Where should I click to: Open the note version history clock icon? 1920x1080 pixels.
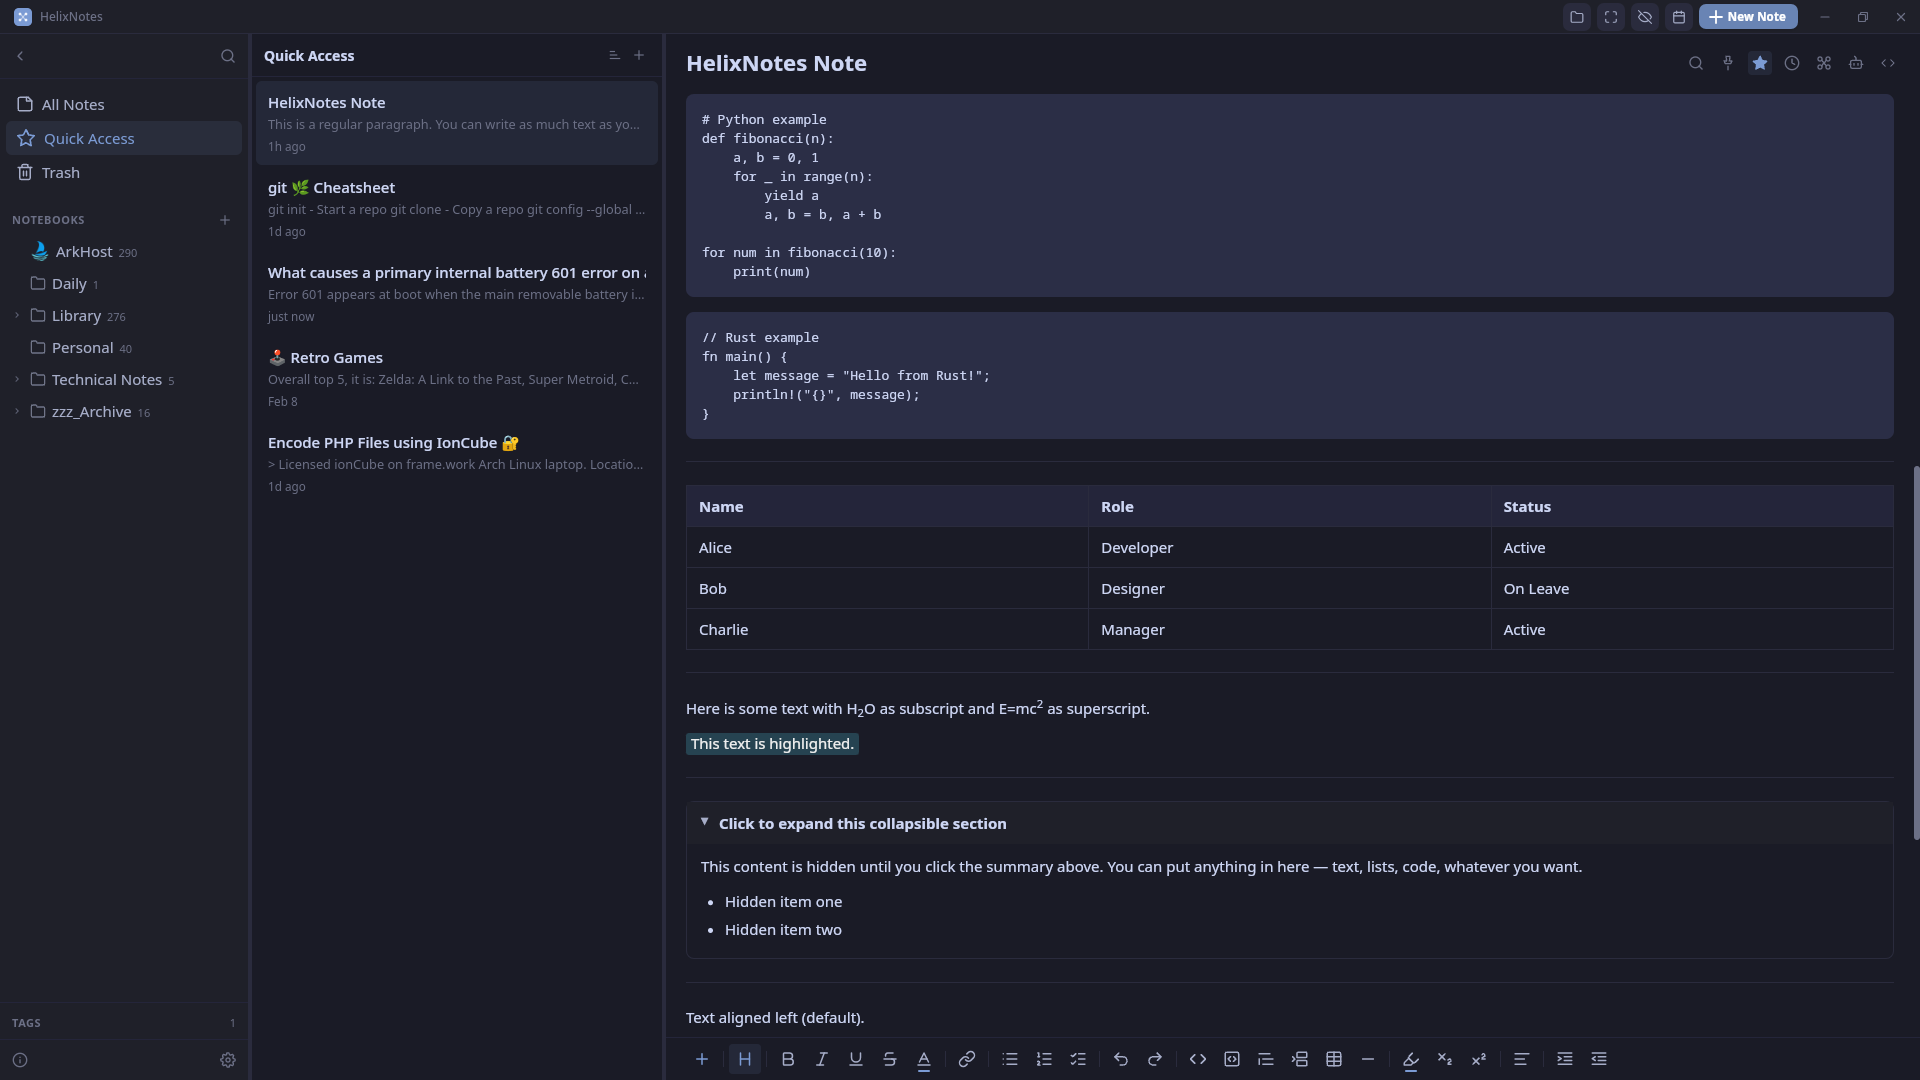coord(1792,63)
